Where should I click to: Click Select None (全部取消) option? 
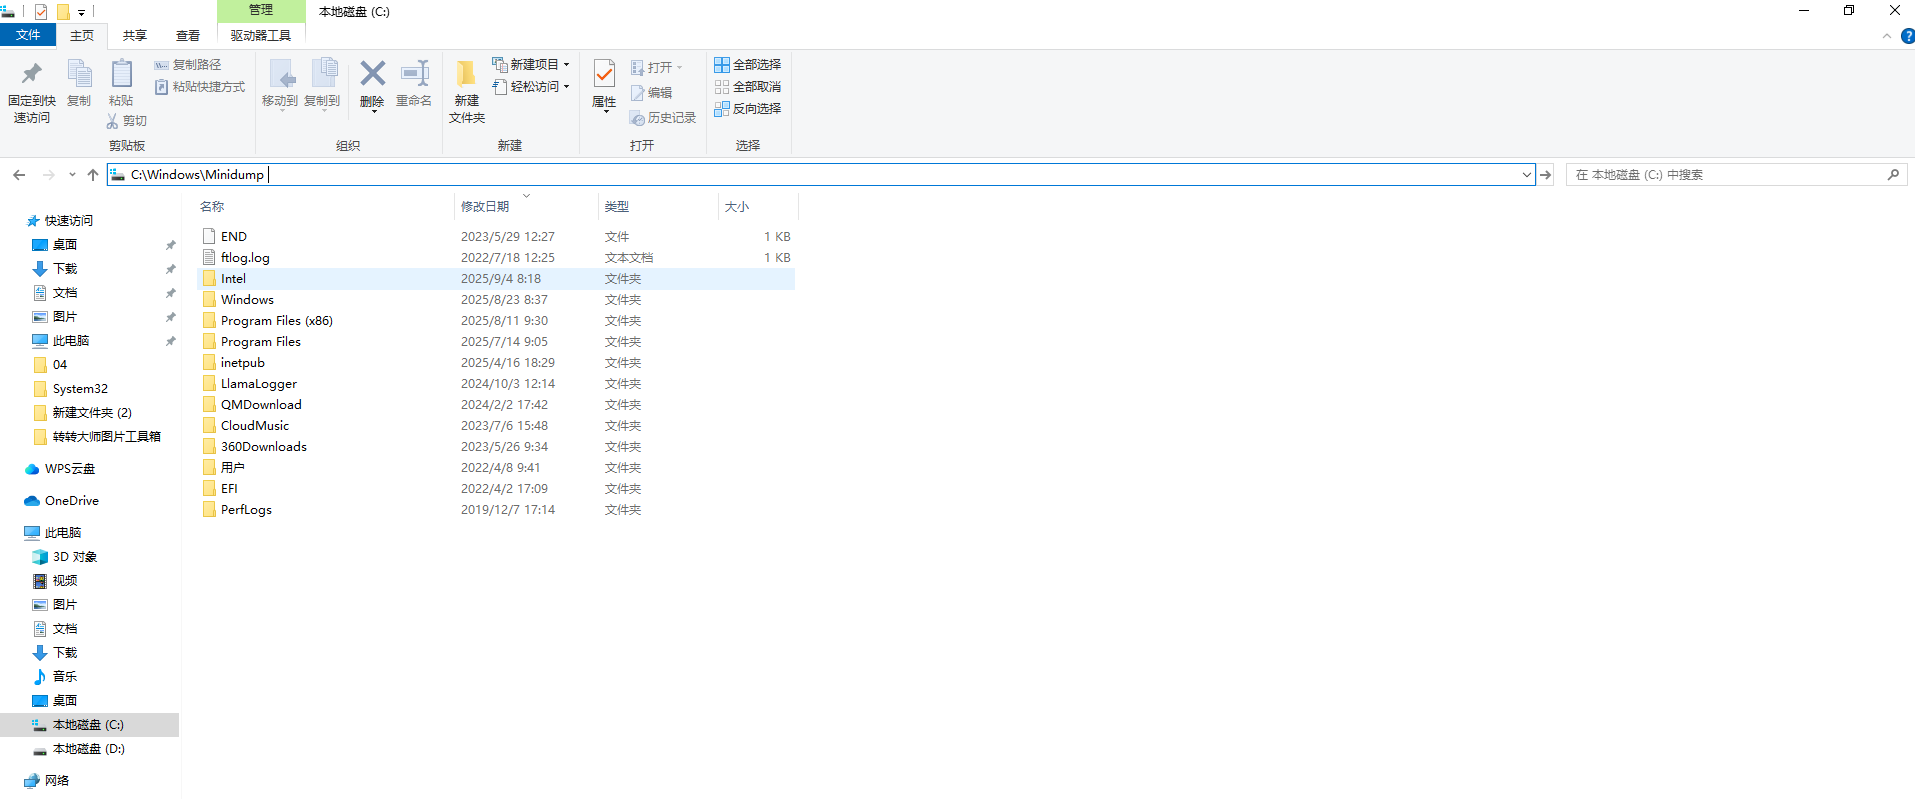click(747, 87)
